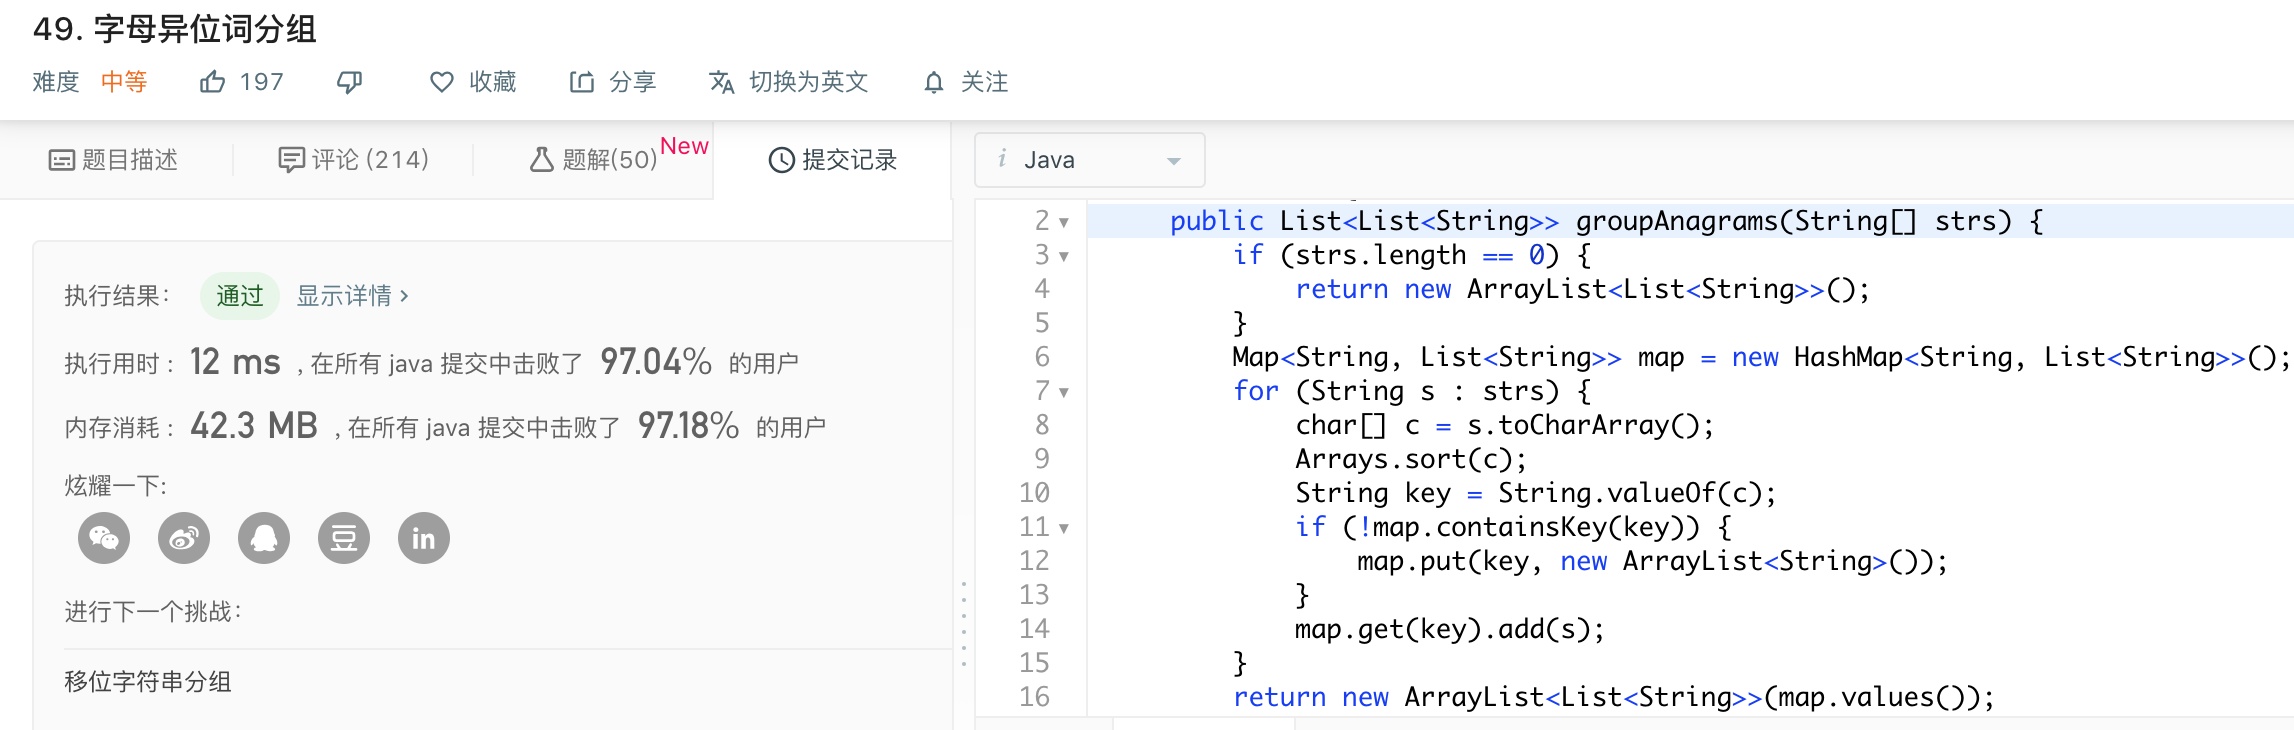
Task: Click the 关注 text label
Action: pos(985,82)
